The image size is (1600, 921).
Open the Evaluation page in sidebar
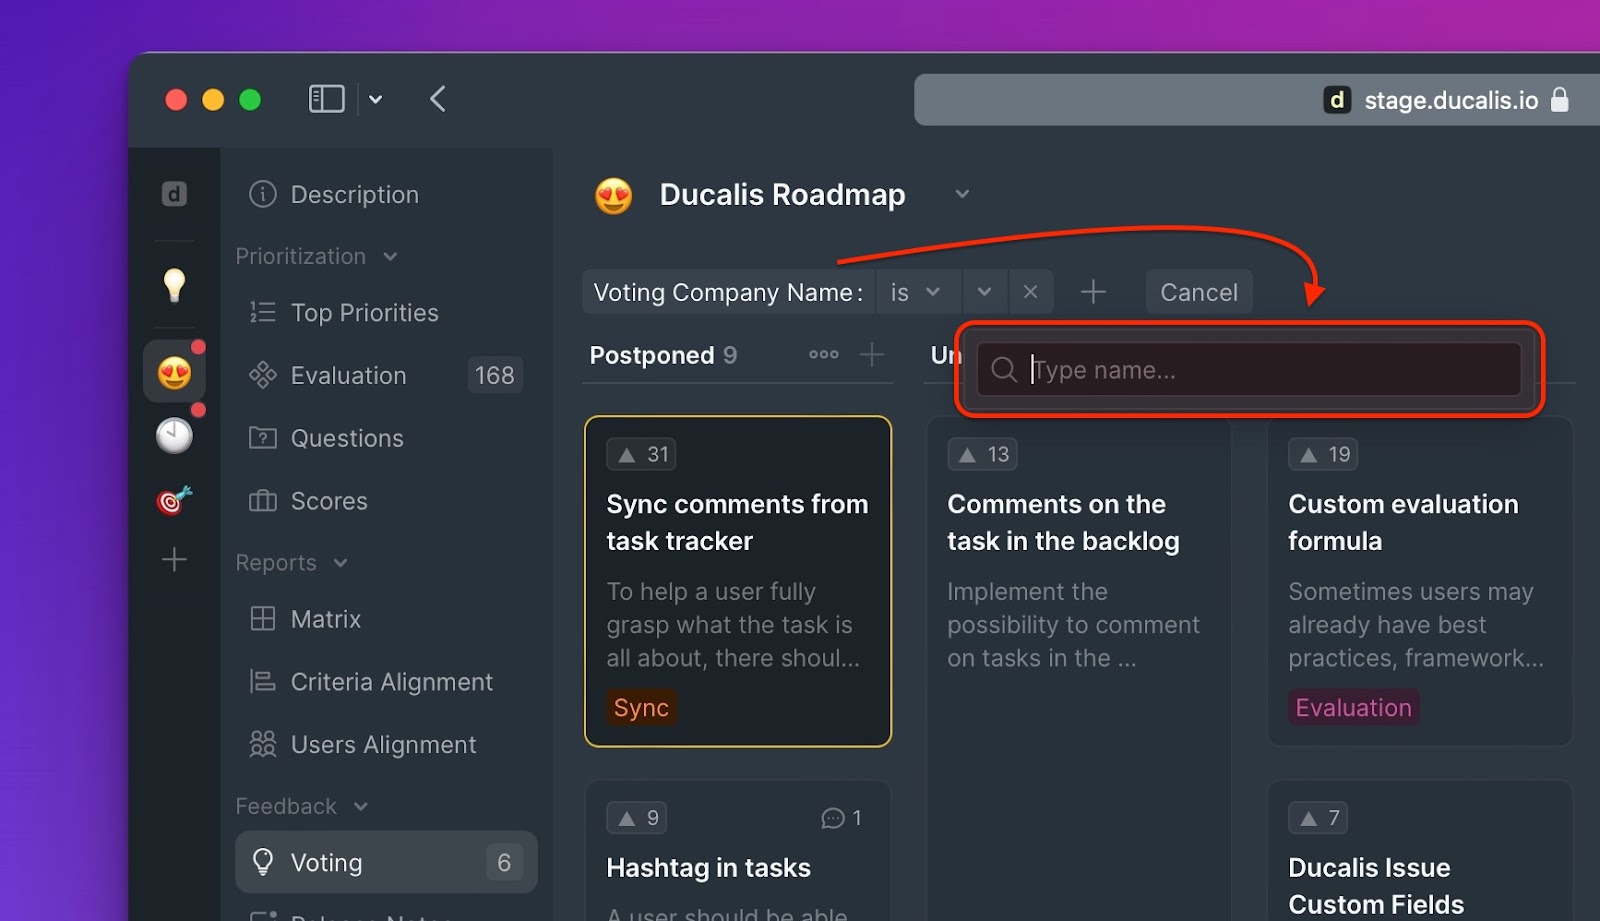tap(348, 375)
